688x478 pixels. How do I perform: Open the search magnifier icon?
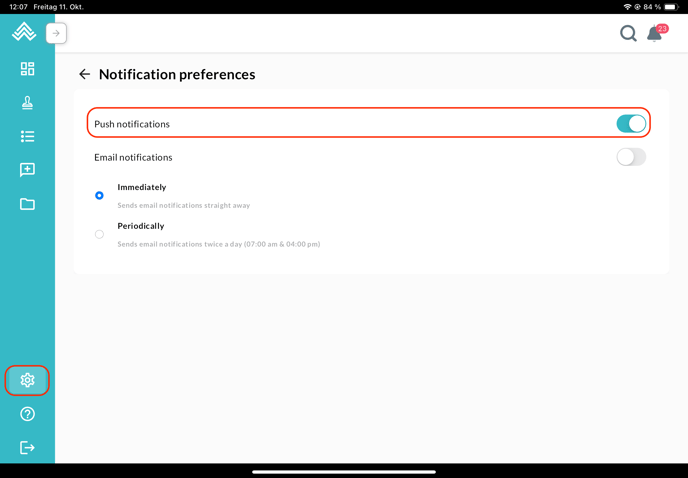click(x=628, y=34)
